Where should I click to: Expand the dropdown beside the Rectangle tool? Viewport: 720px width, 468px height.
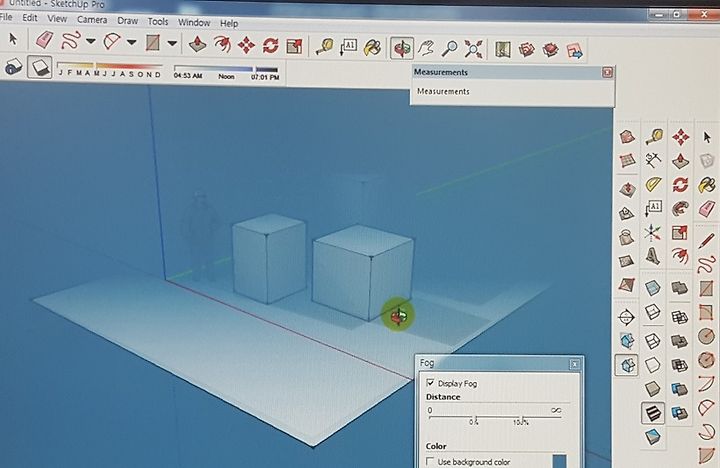(x=172, y=44)
